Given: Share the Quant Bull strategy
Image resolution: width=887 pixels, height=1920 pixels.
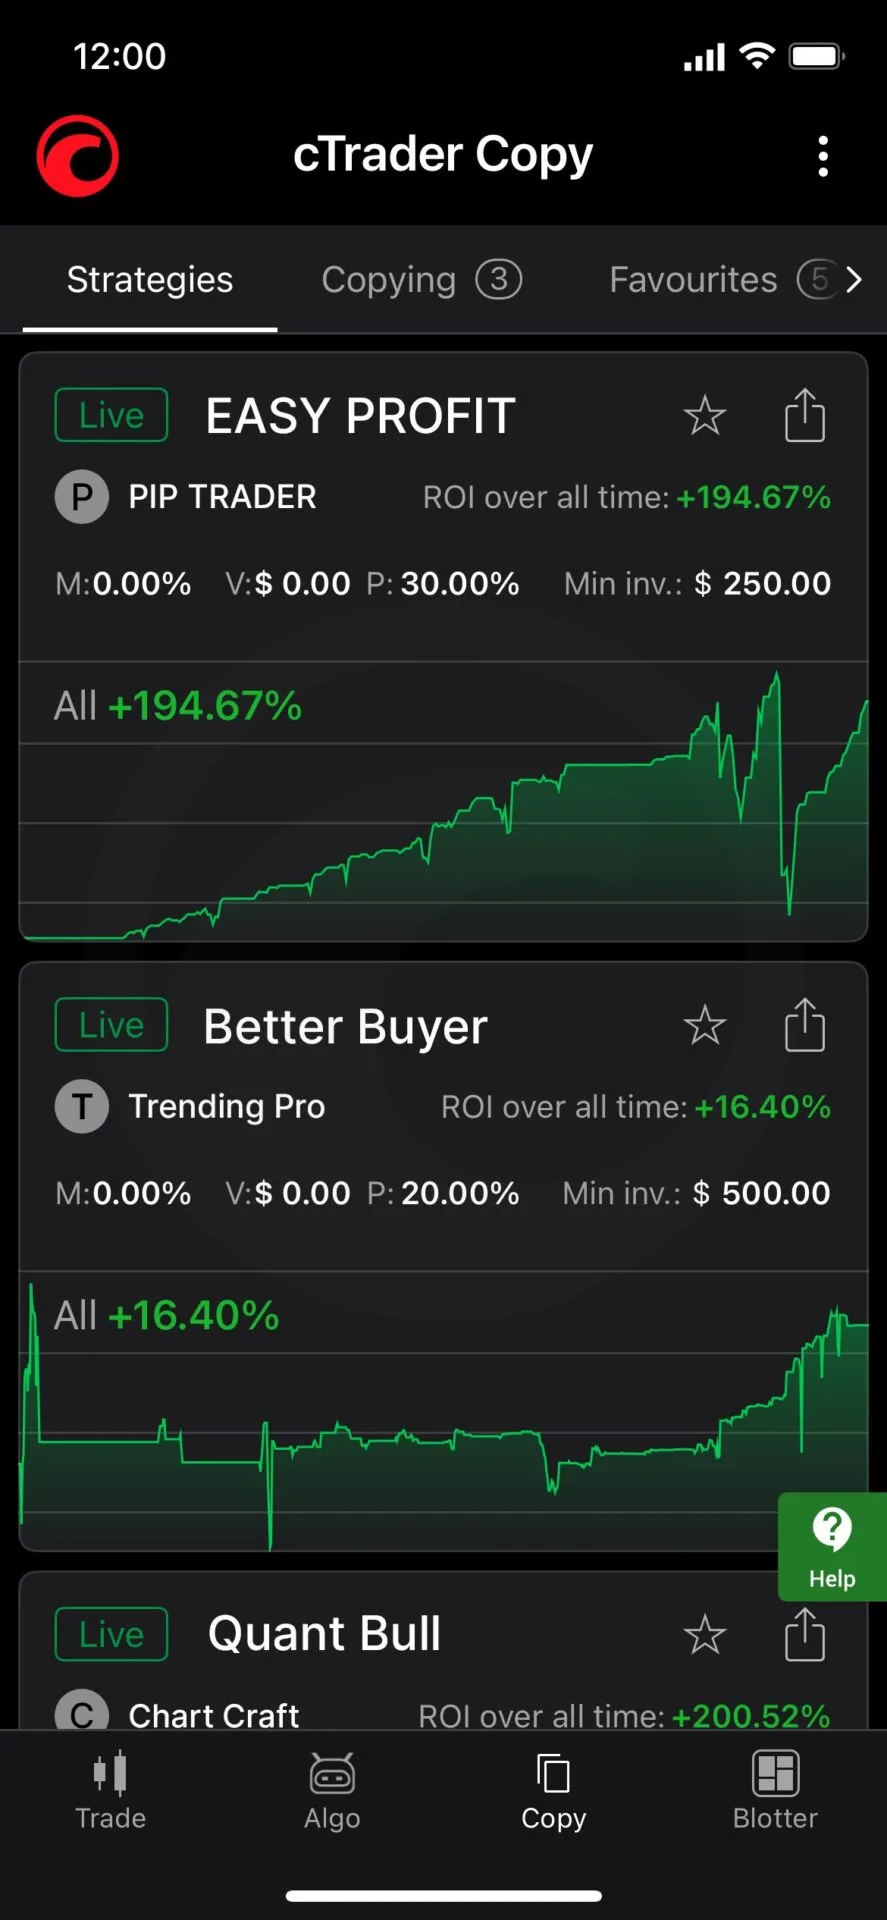Looking at the screenshot, I should coord(804,1635).
